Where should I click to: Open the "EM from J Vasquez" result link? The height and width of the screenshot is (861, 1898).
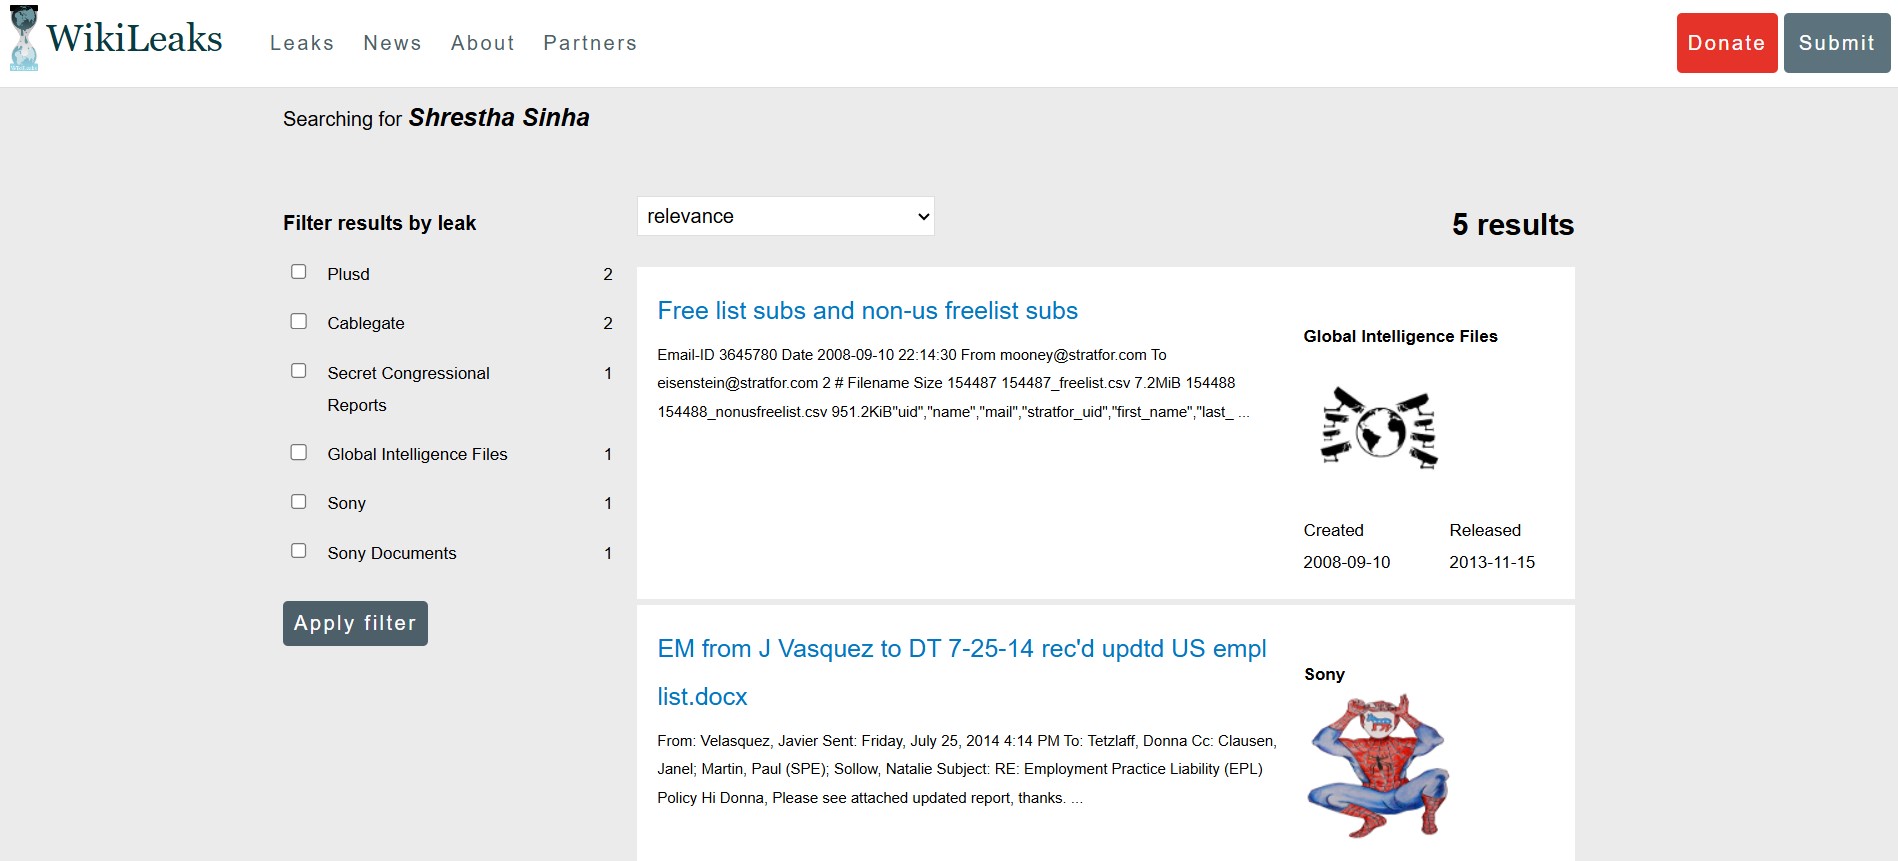(x=961, y=649)
